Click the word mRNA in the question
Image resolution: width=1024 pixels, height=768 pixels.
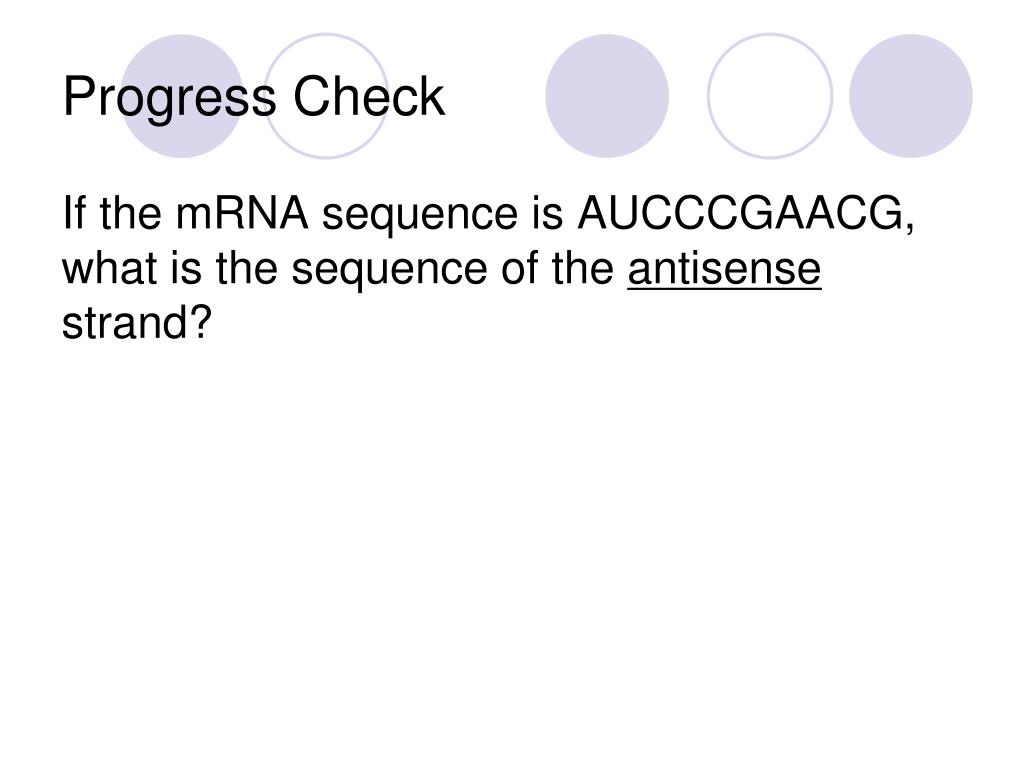tap(242, 213)
